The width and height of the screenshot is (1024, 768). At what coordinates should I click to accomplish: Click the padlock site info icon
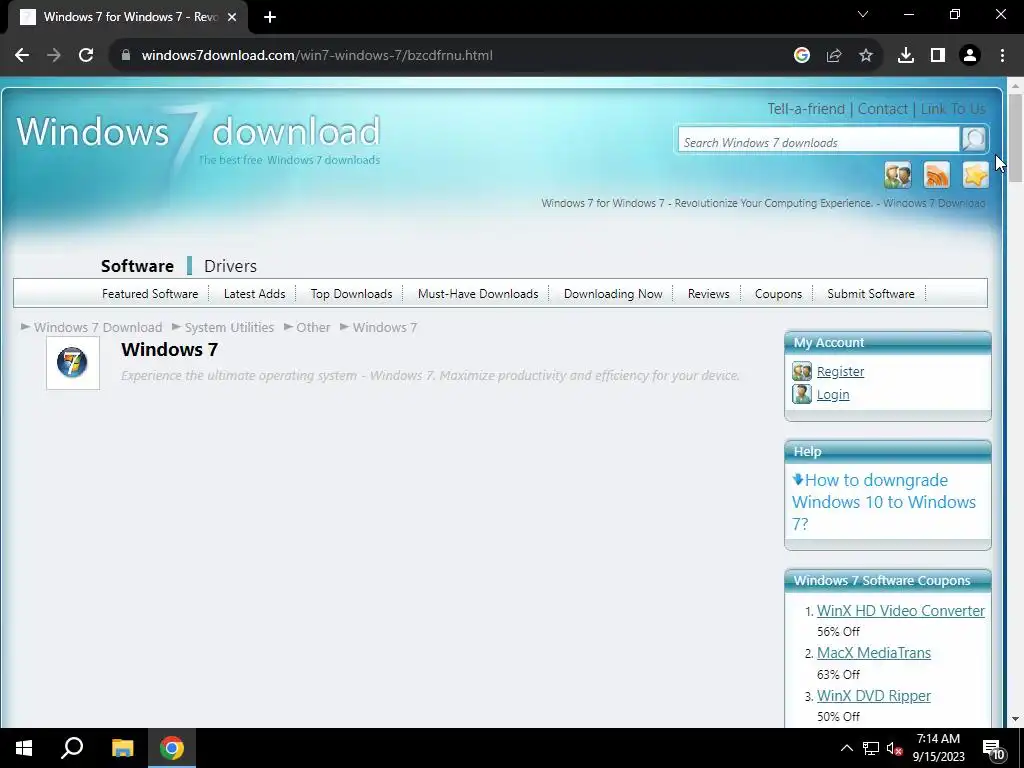point(125,56)
